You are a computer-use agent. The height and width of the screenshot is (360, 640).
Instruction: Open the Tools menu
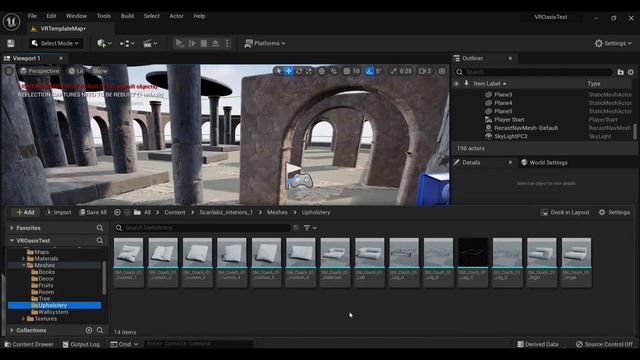click(x=104, y=16)
